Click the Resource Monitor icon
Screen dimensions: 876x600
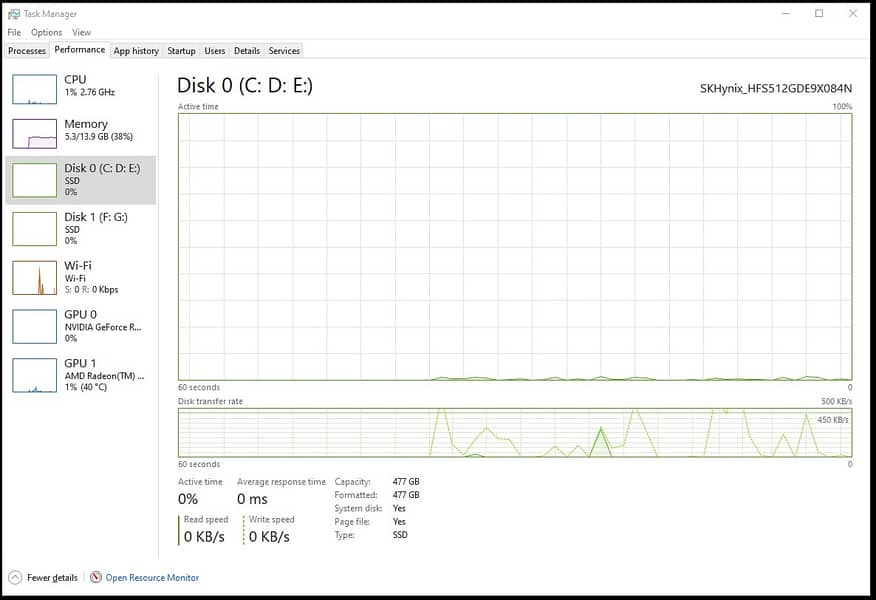coord(96,577)
